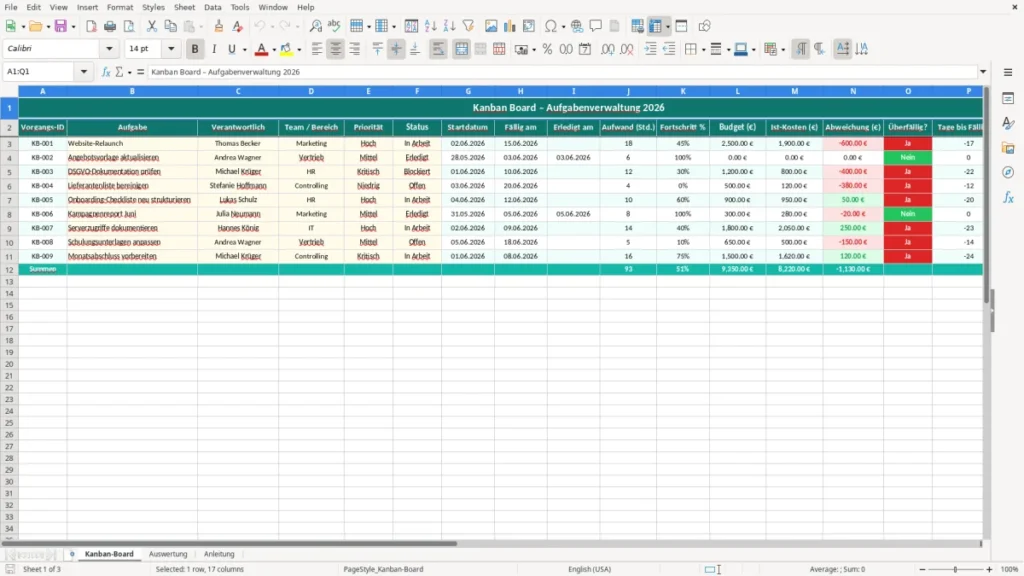Image resolution: width=1024 pixels, height=576 pixels.
Task: Open sidebar Styles panel
Action: (1008, 123)
